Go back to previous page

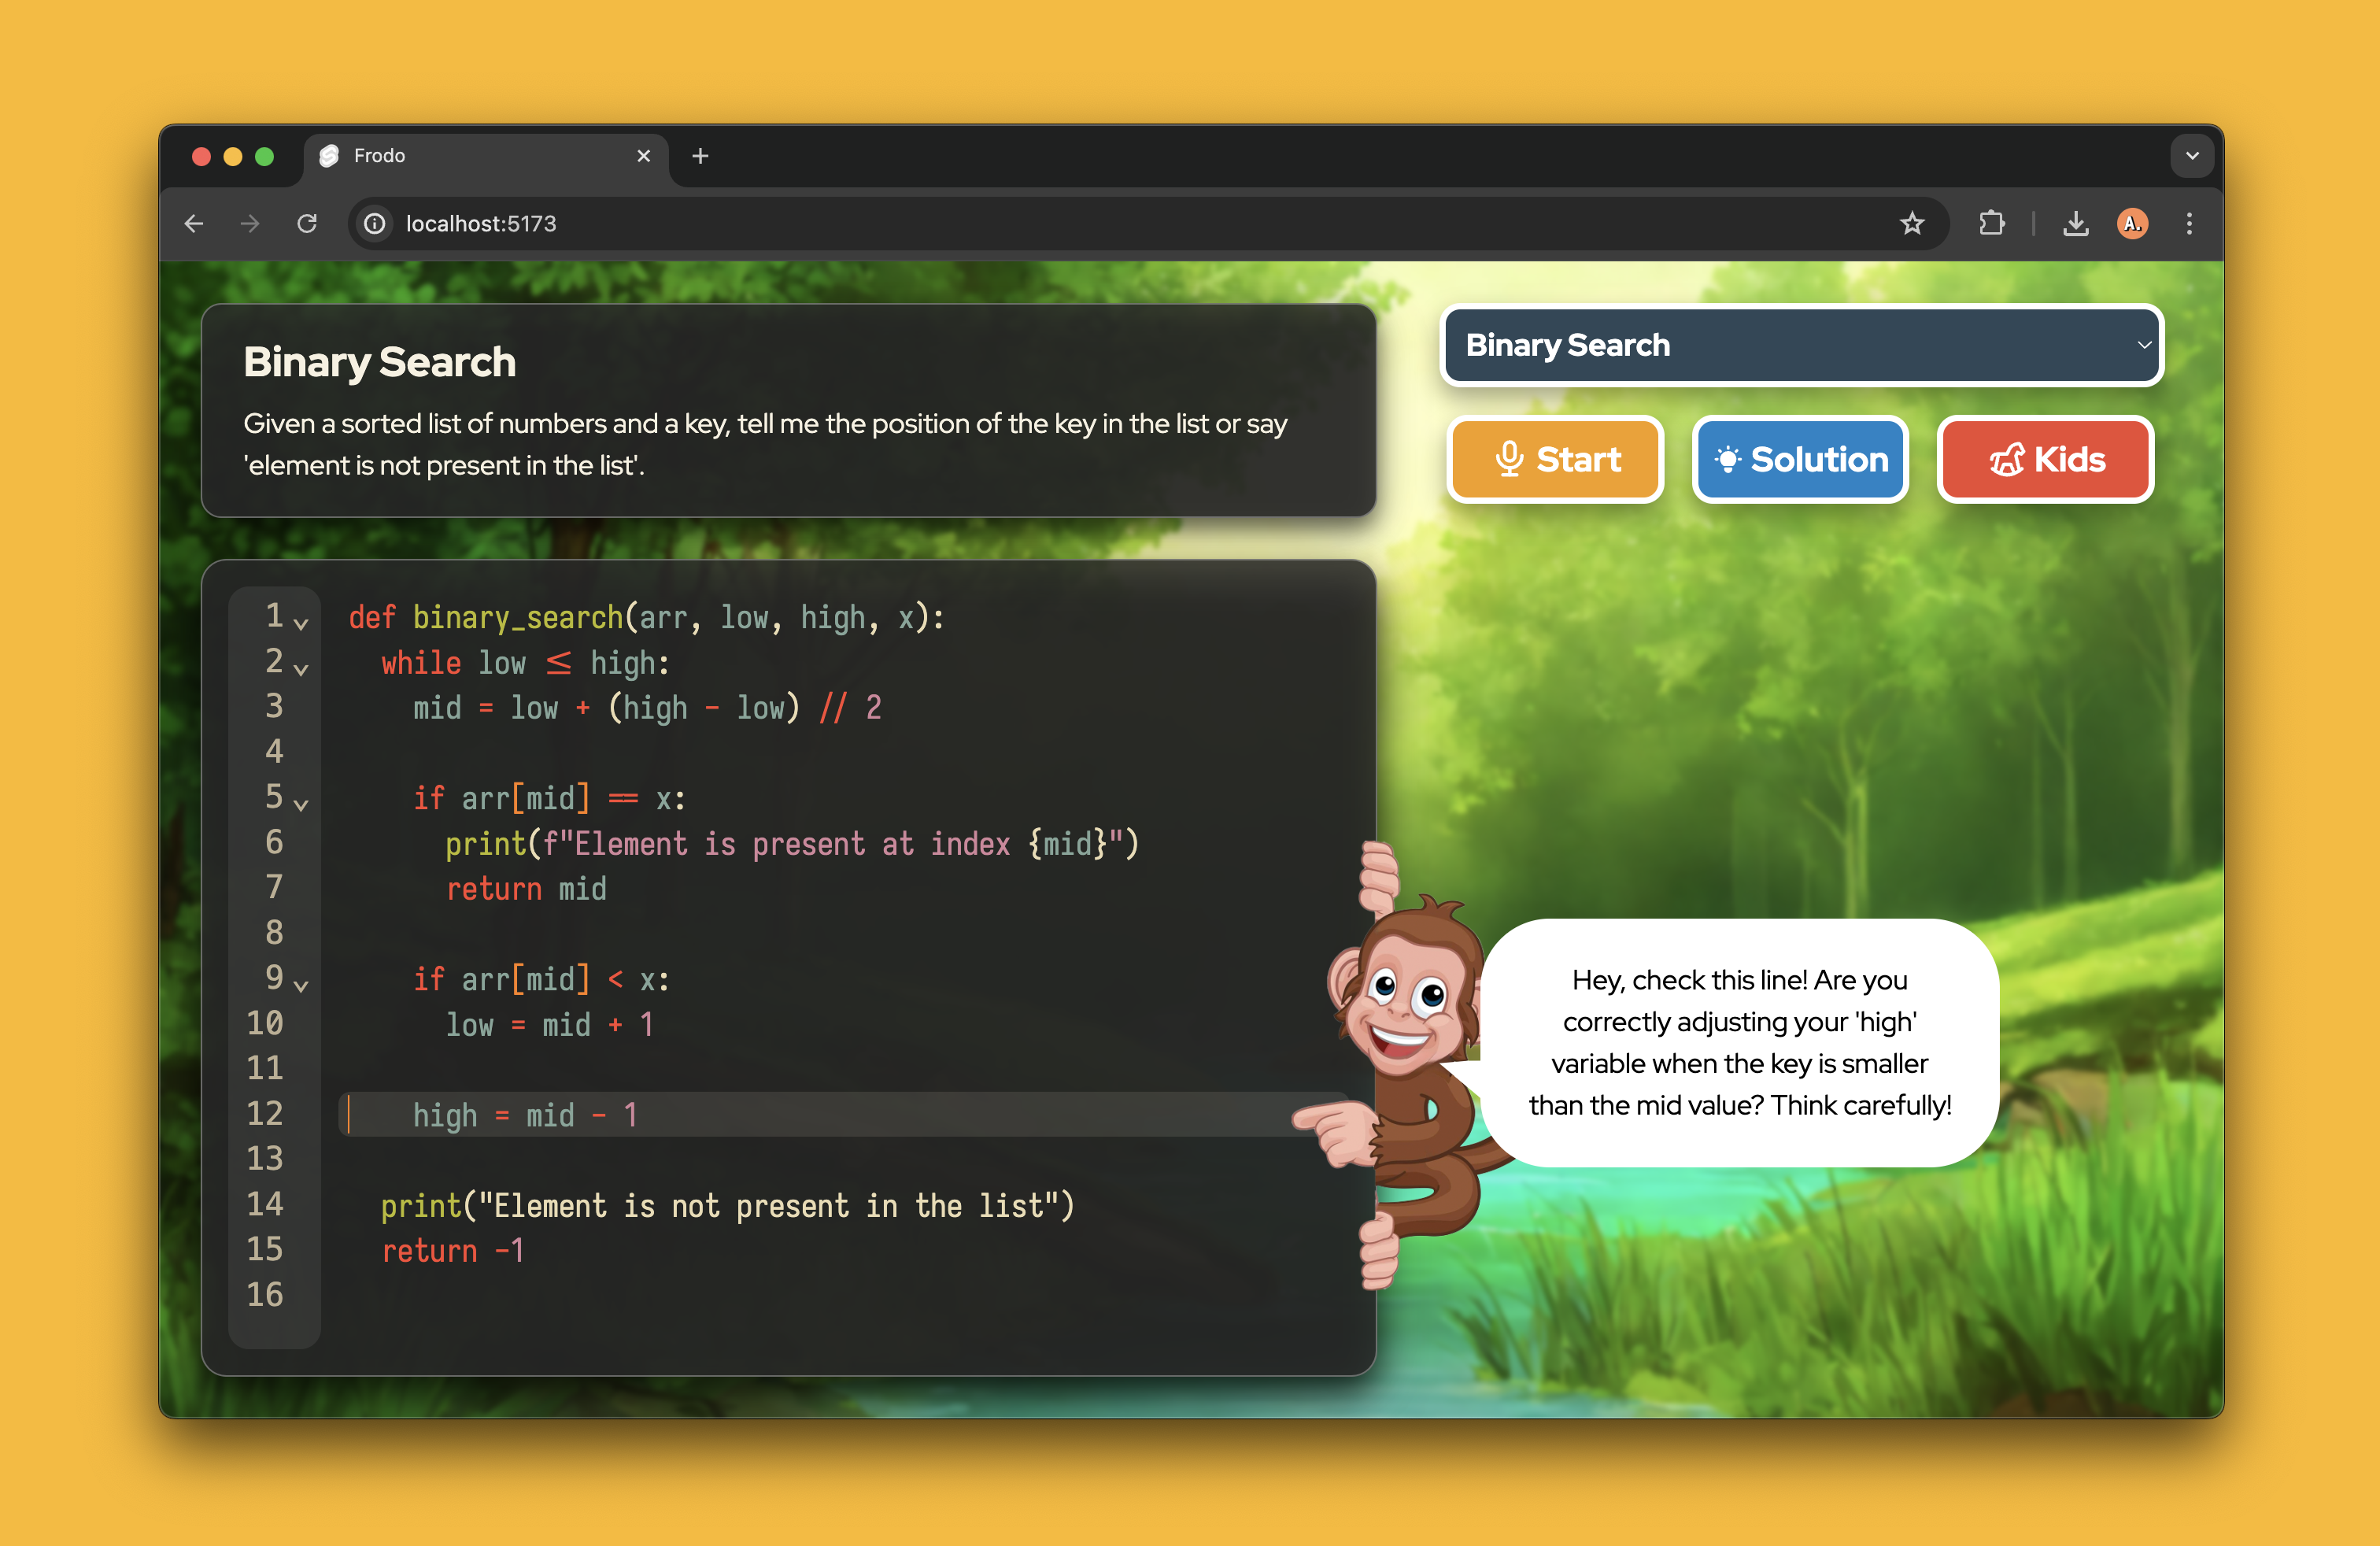pos(194,223)
